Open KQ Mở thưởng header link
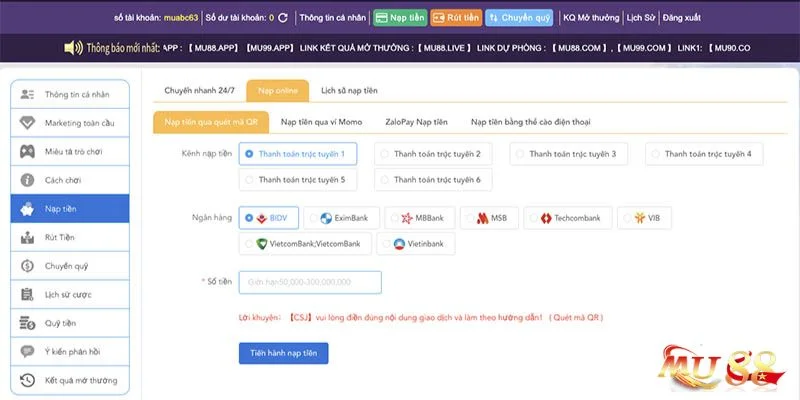800x400 pixels. pyautogui.click(x=591, y=18)
